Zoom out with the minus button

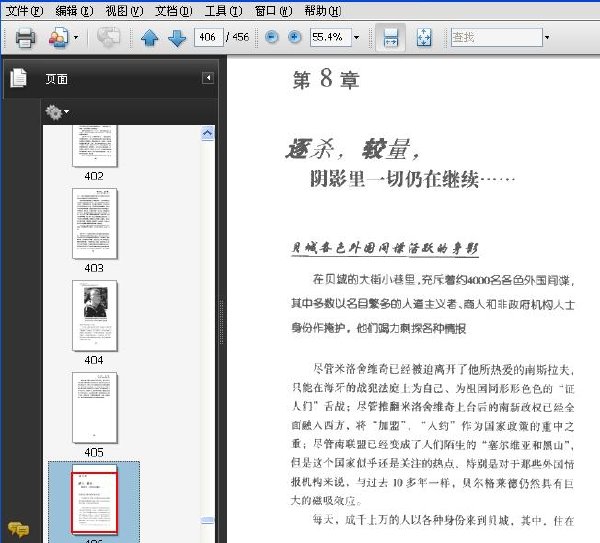tap(272, 37)
